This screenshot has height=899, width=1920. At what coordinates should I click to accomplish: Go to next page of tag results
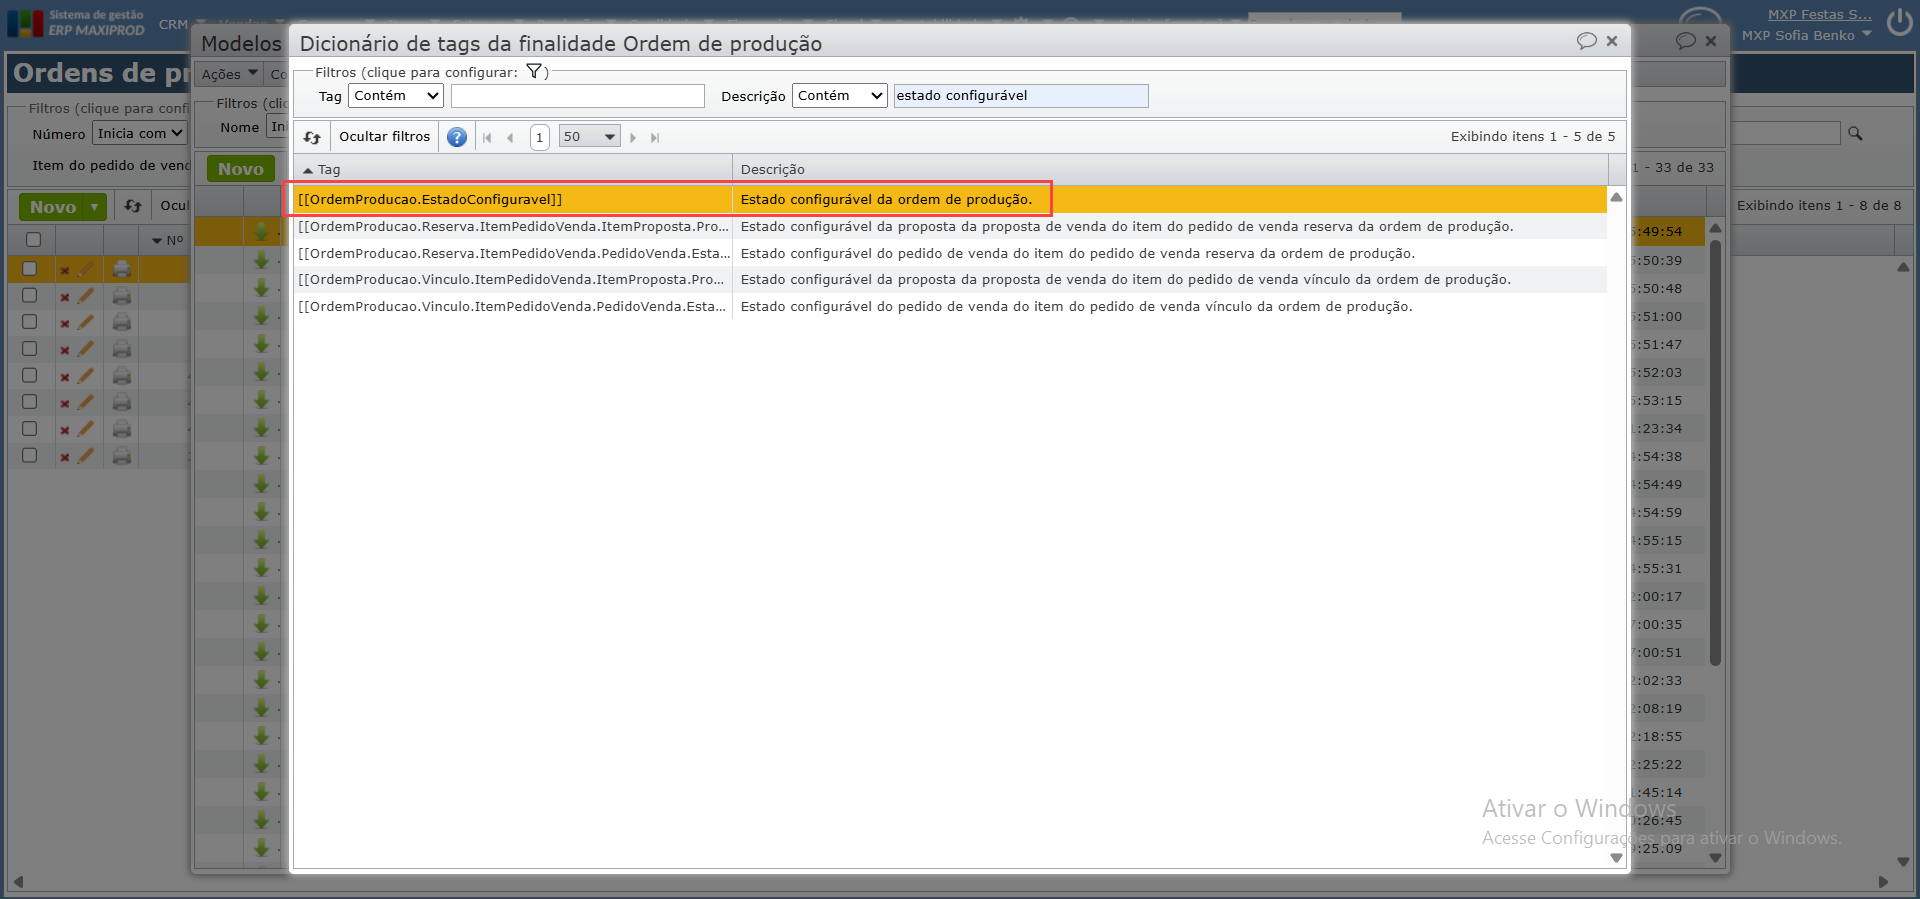[633, 137]
